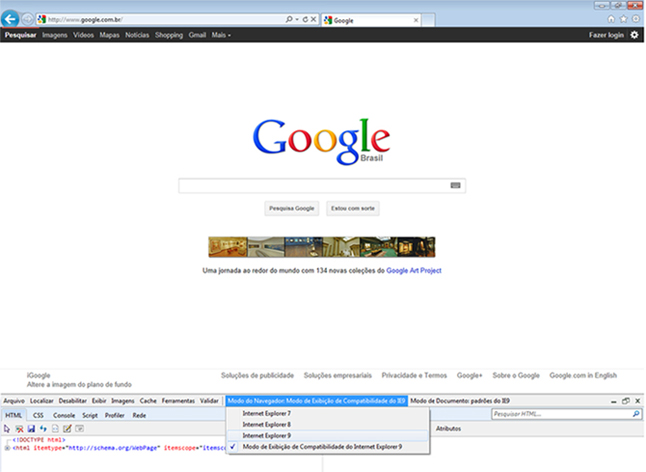The height and width of the screenshot is (472, 646).
Task: Toggle the edit pencil icon in developer toolbar
Action: 67,429
